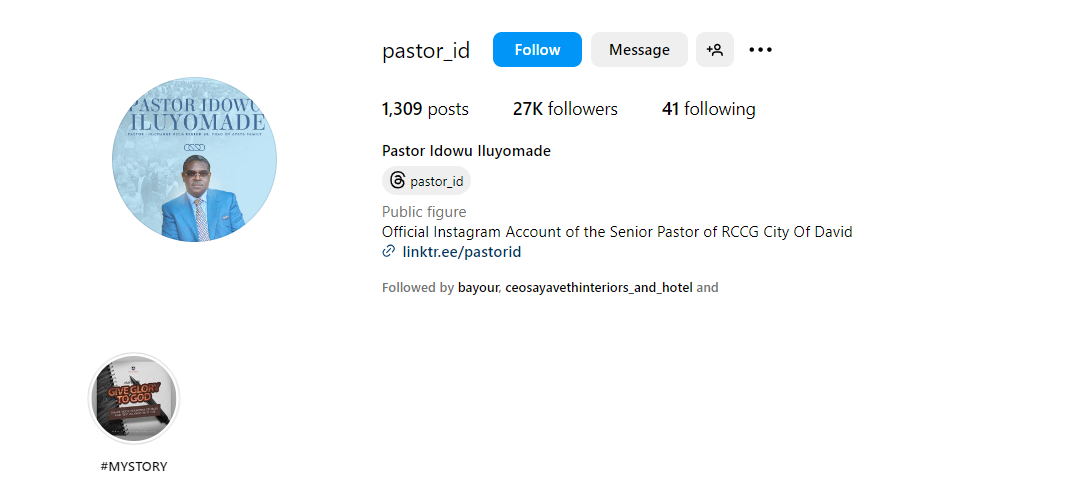
Task: Click the #MYSTORY highlight label
Action: (x=134, y=466)
